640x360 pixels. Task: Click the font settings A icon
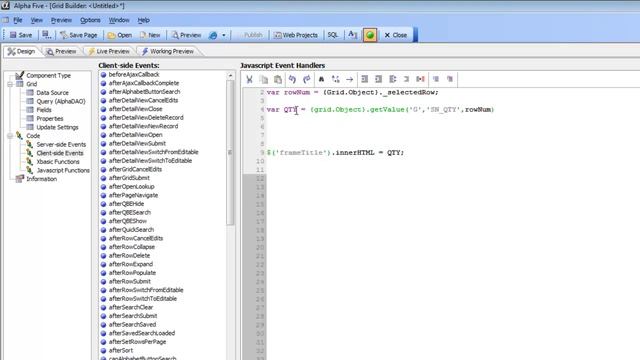click(x=352, y=35)
